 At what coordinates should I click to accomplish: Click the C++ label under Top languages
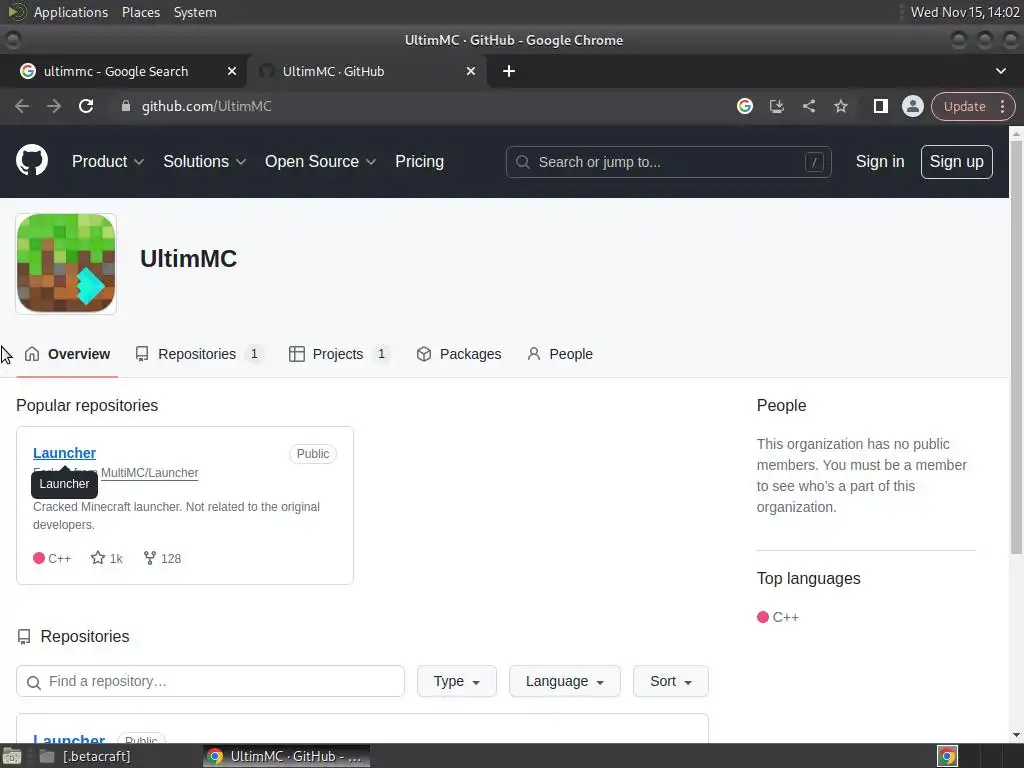point(786,617)
